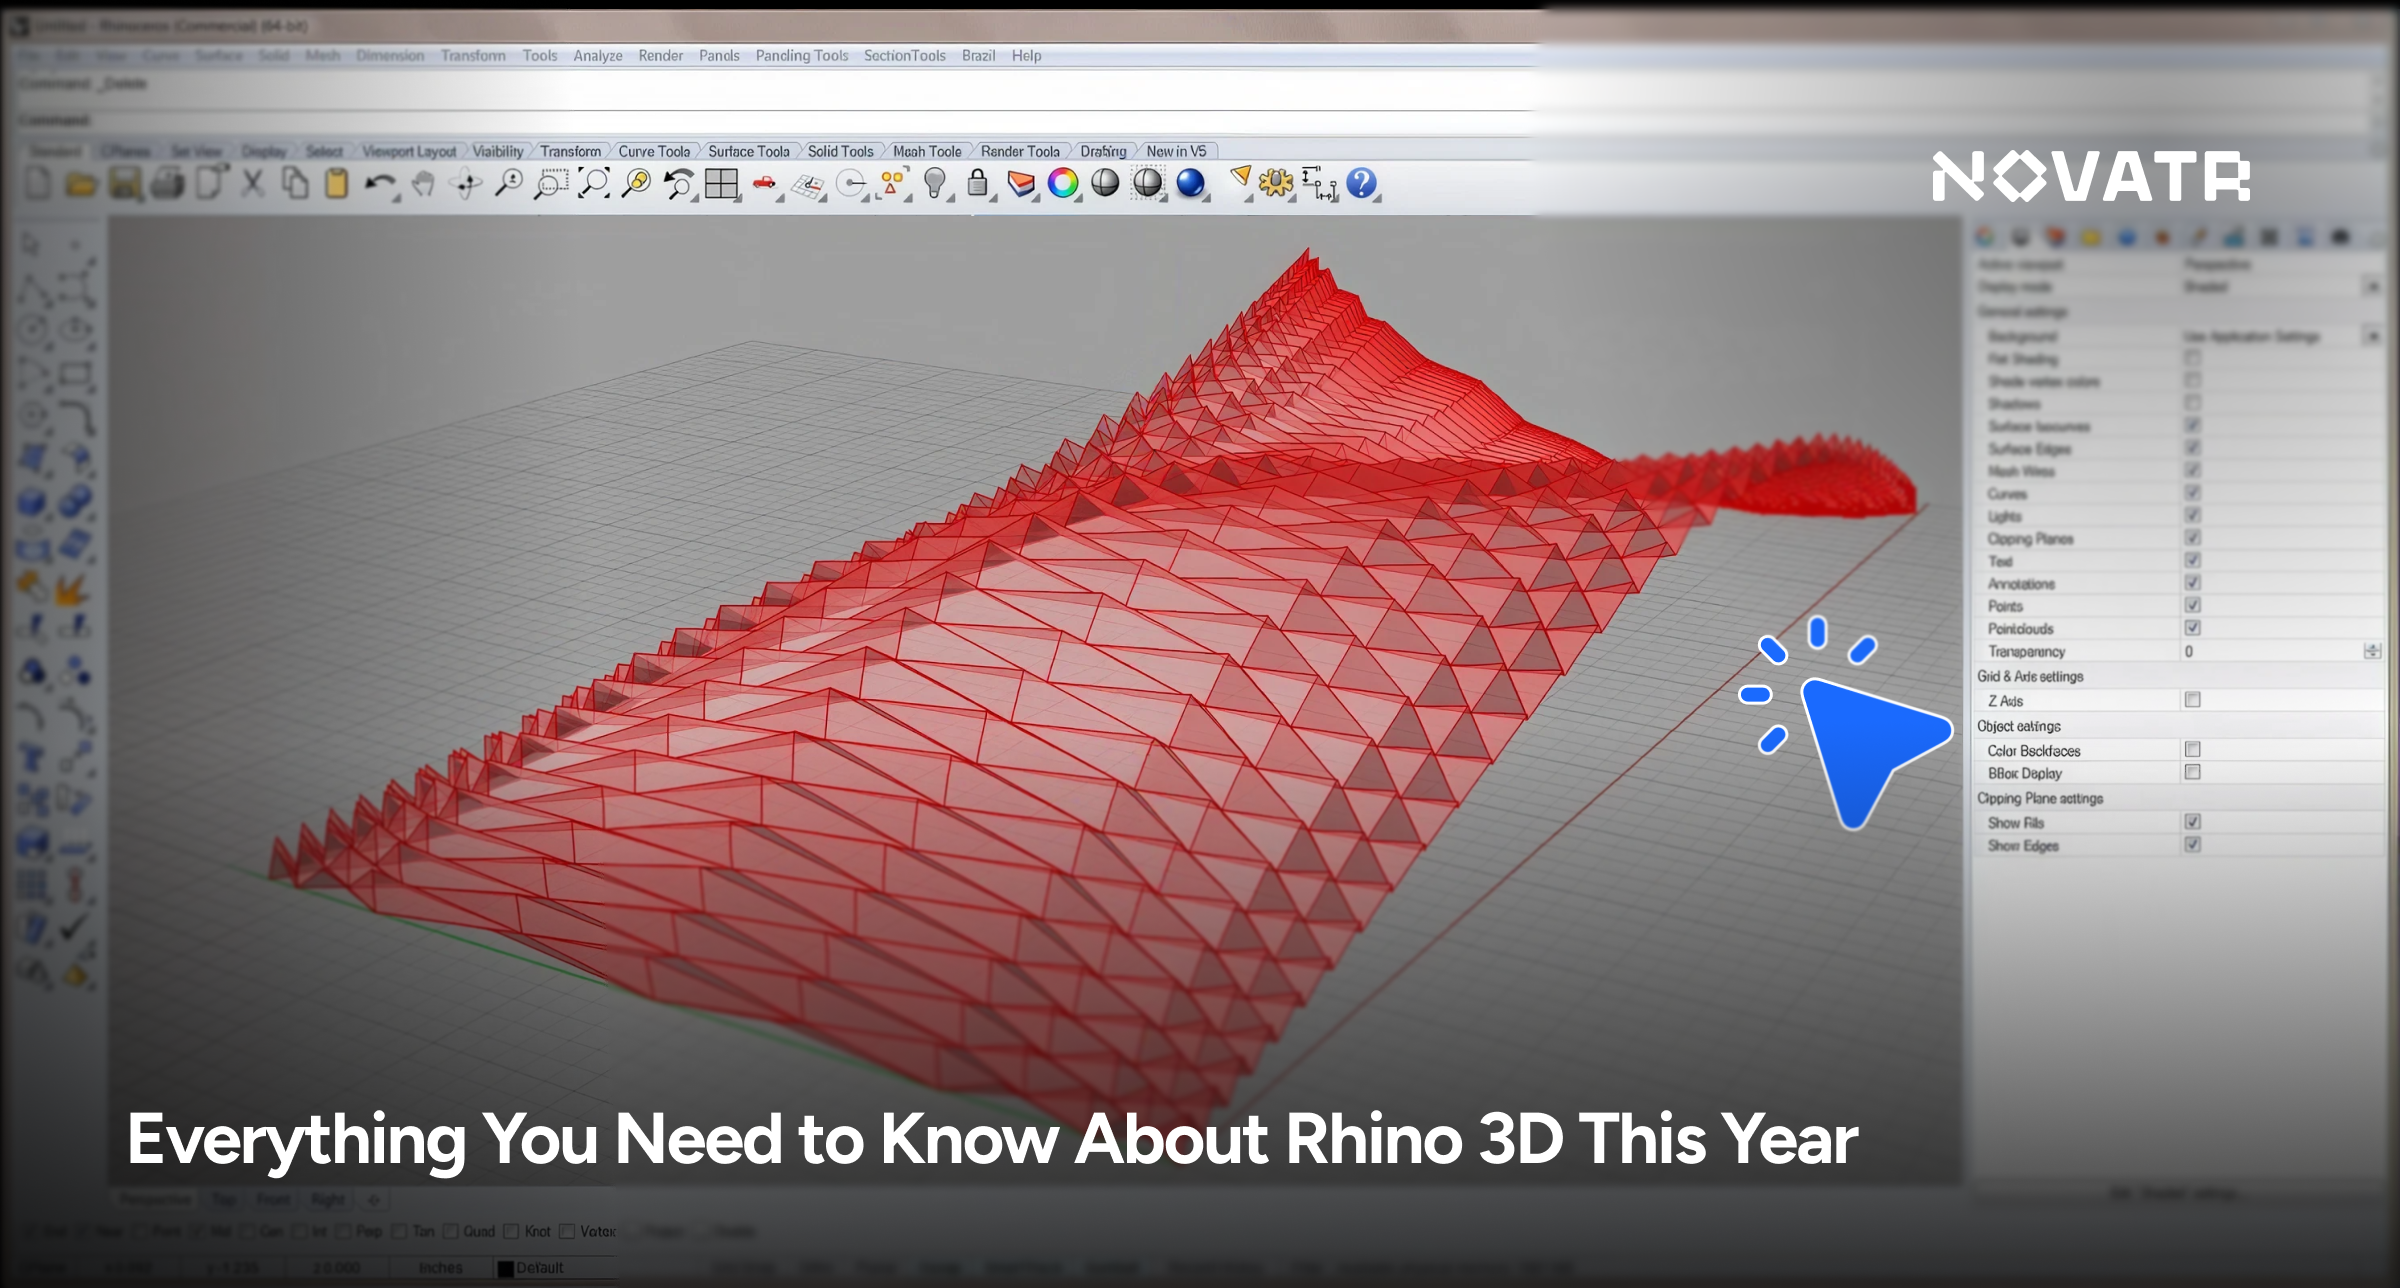Enable the BBox Display checkbox
The height and width of the screenshot is (1288, 2400).
[2192, 773]
